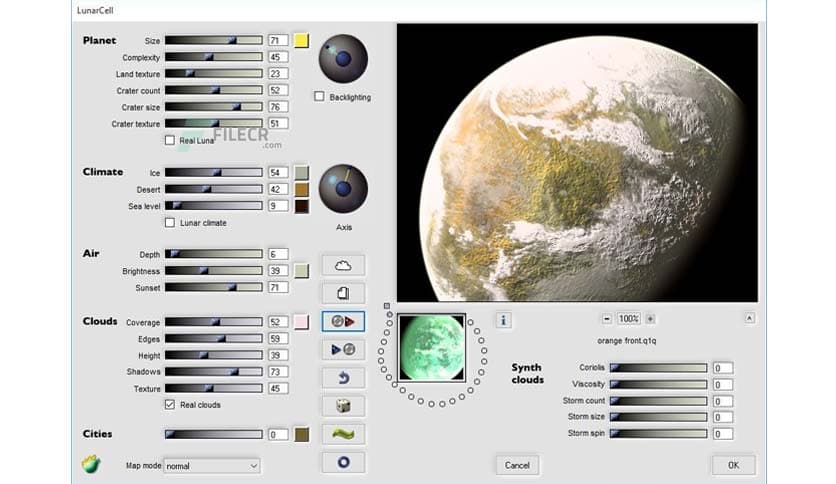Screen dimensions: 836x484
Task: Open the Sea level dark color swatch
Action: click(301, 206)
